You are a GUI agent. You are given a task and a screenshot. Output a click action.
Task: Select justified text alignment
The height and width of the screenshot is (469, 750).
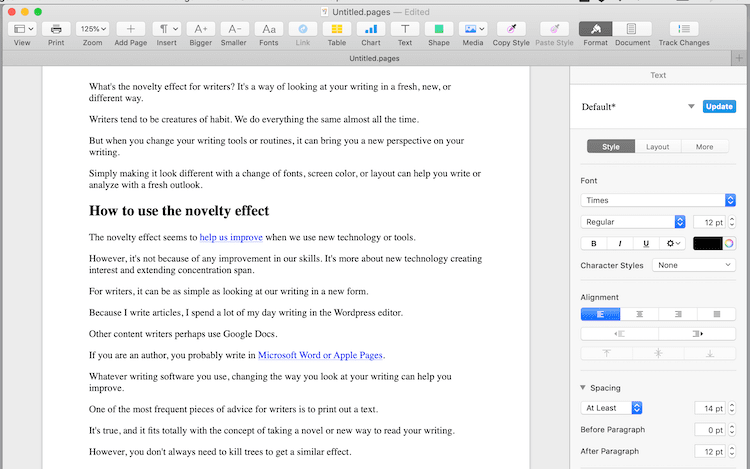(717, 314)
